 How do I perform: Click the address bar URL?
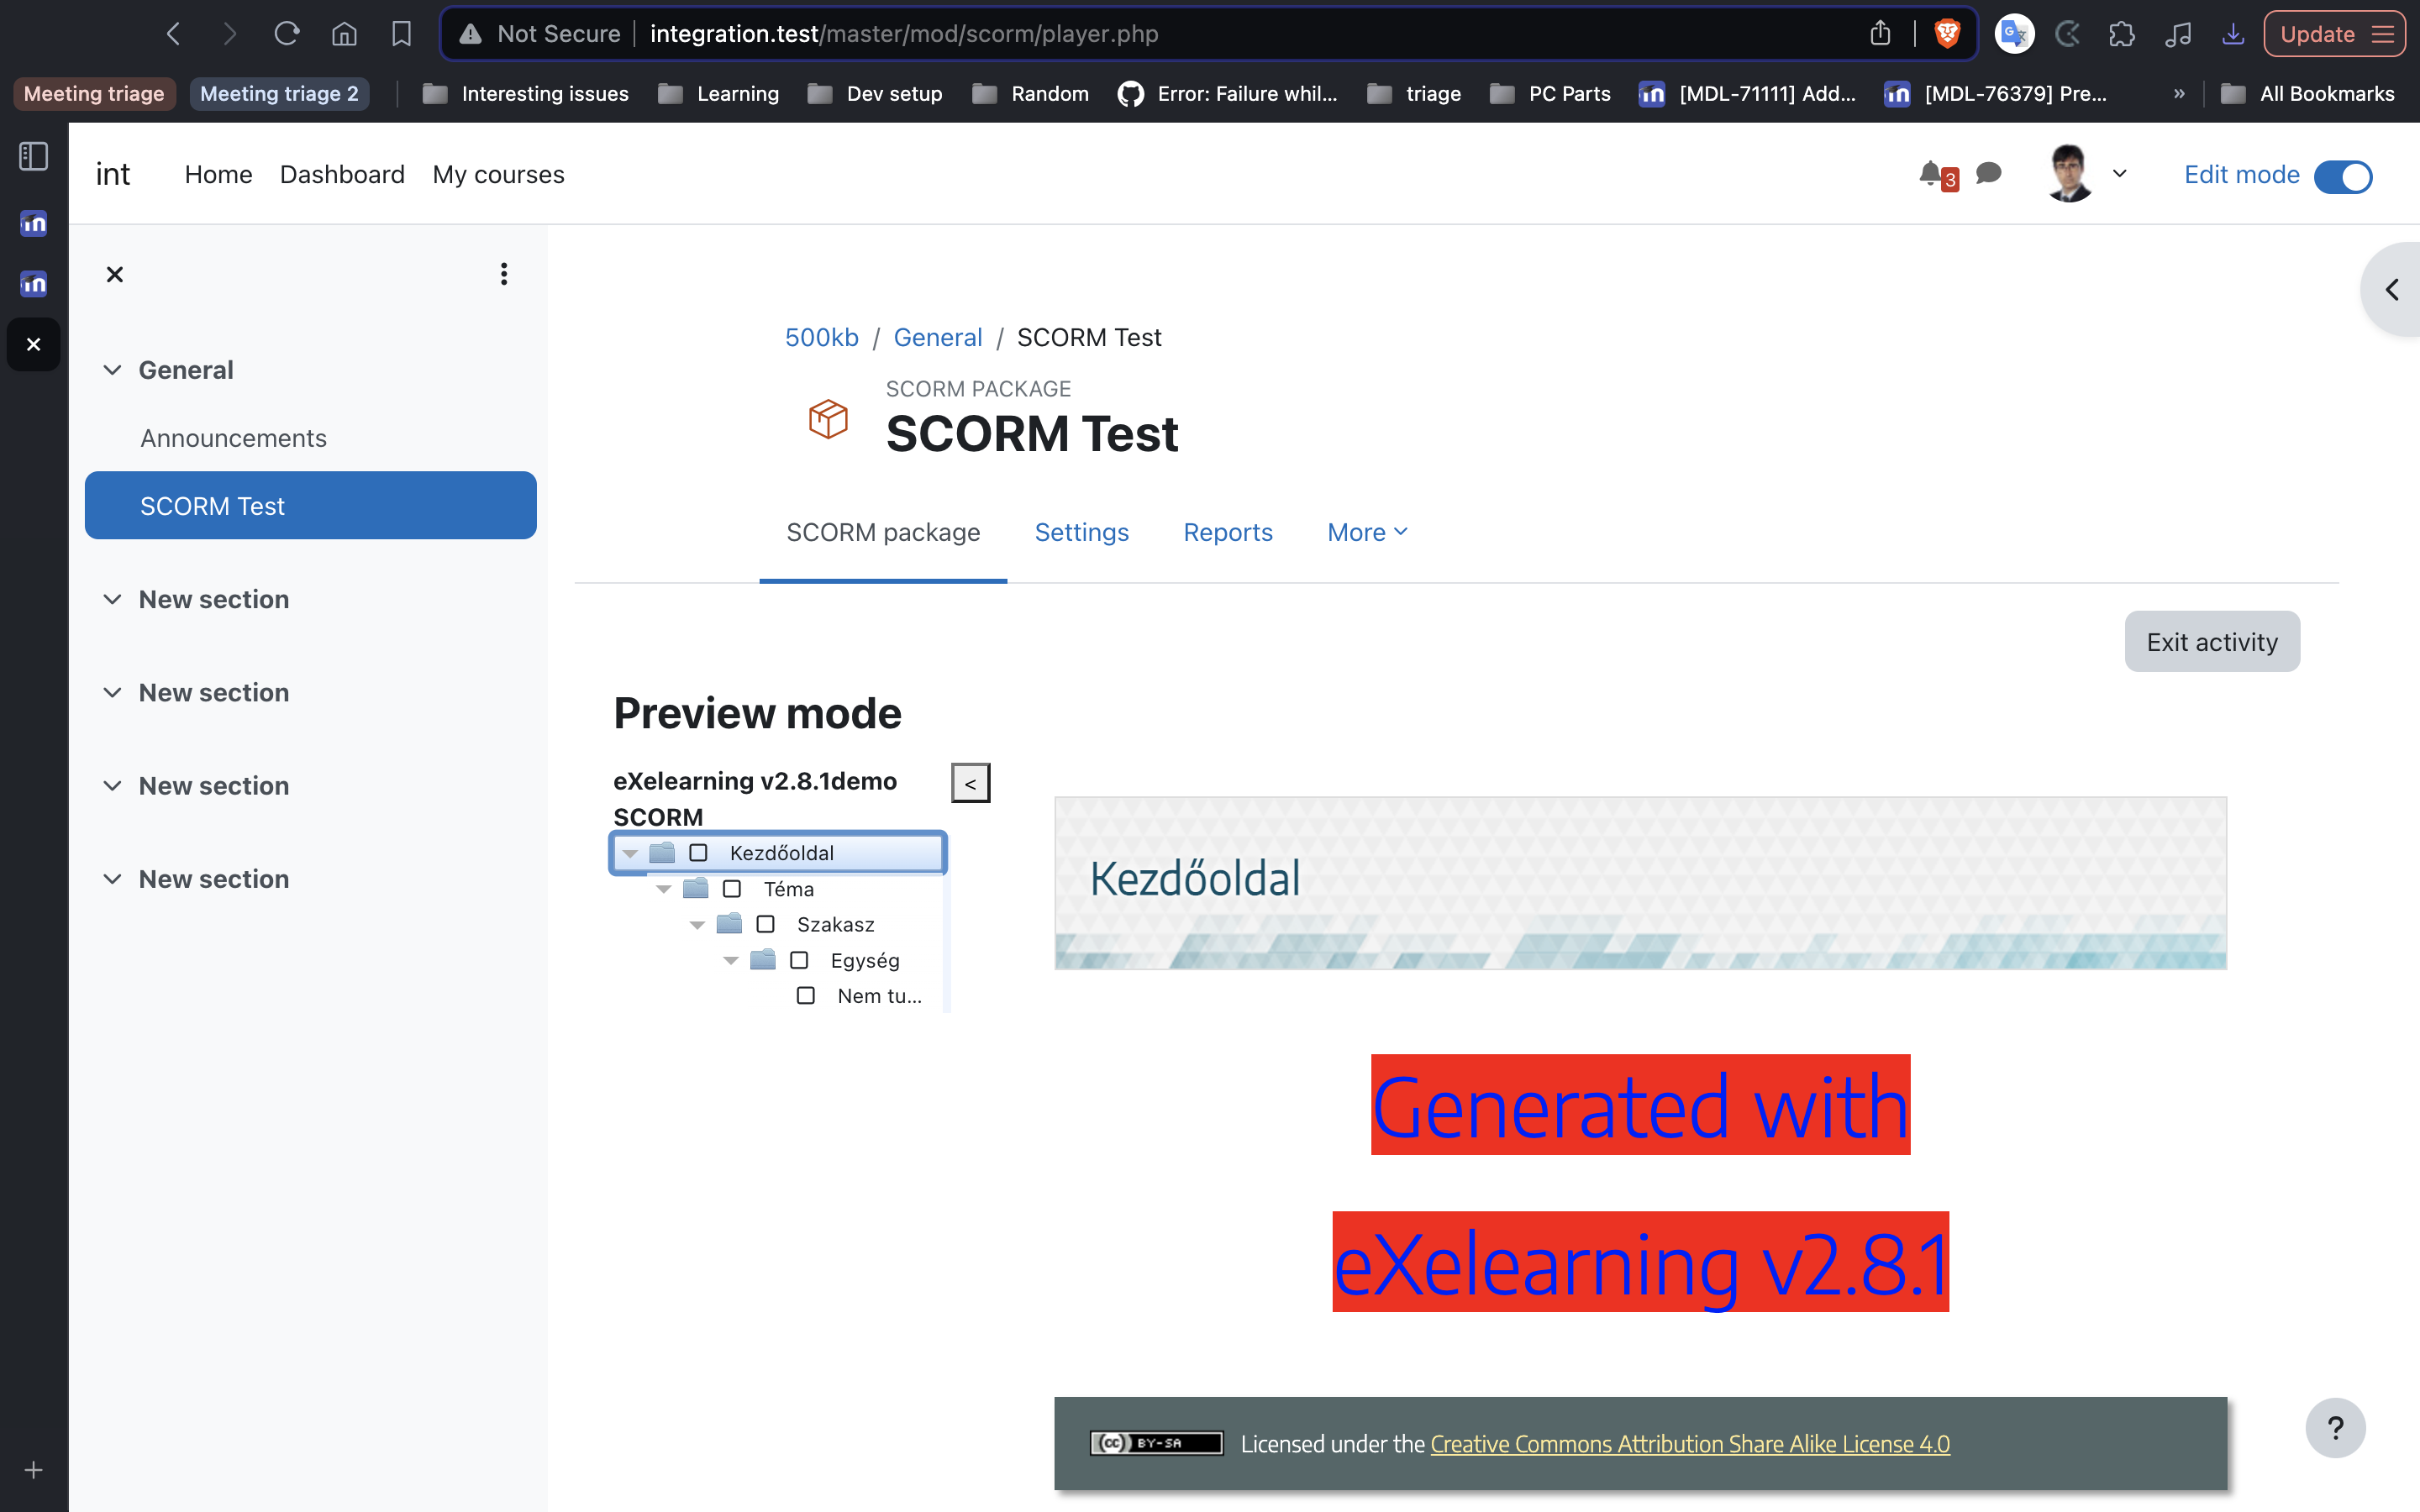click(904, 34)
